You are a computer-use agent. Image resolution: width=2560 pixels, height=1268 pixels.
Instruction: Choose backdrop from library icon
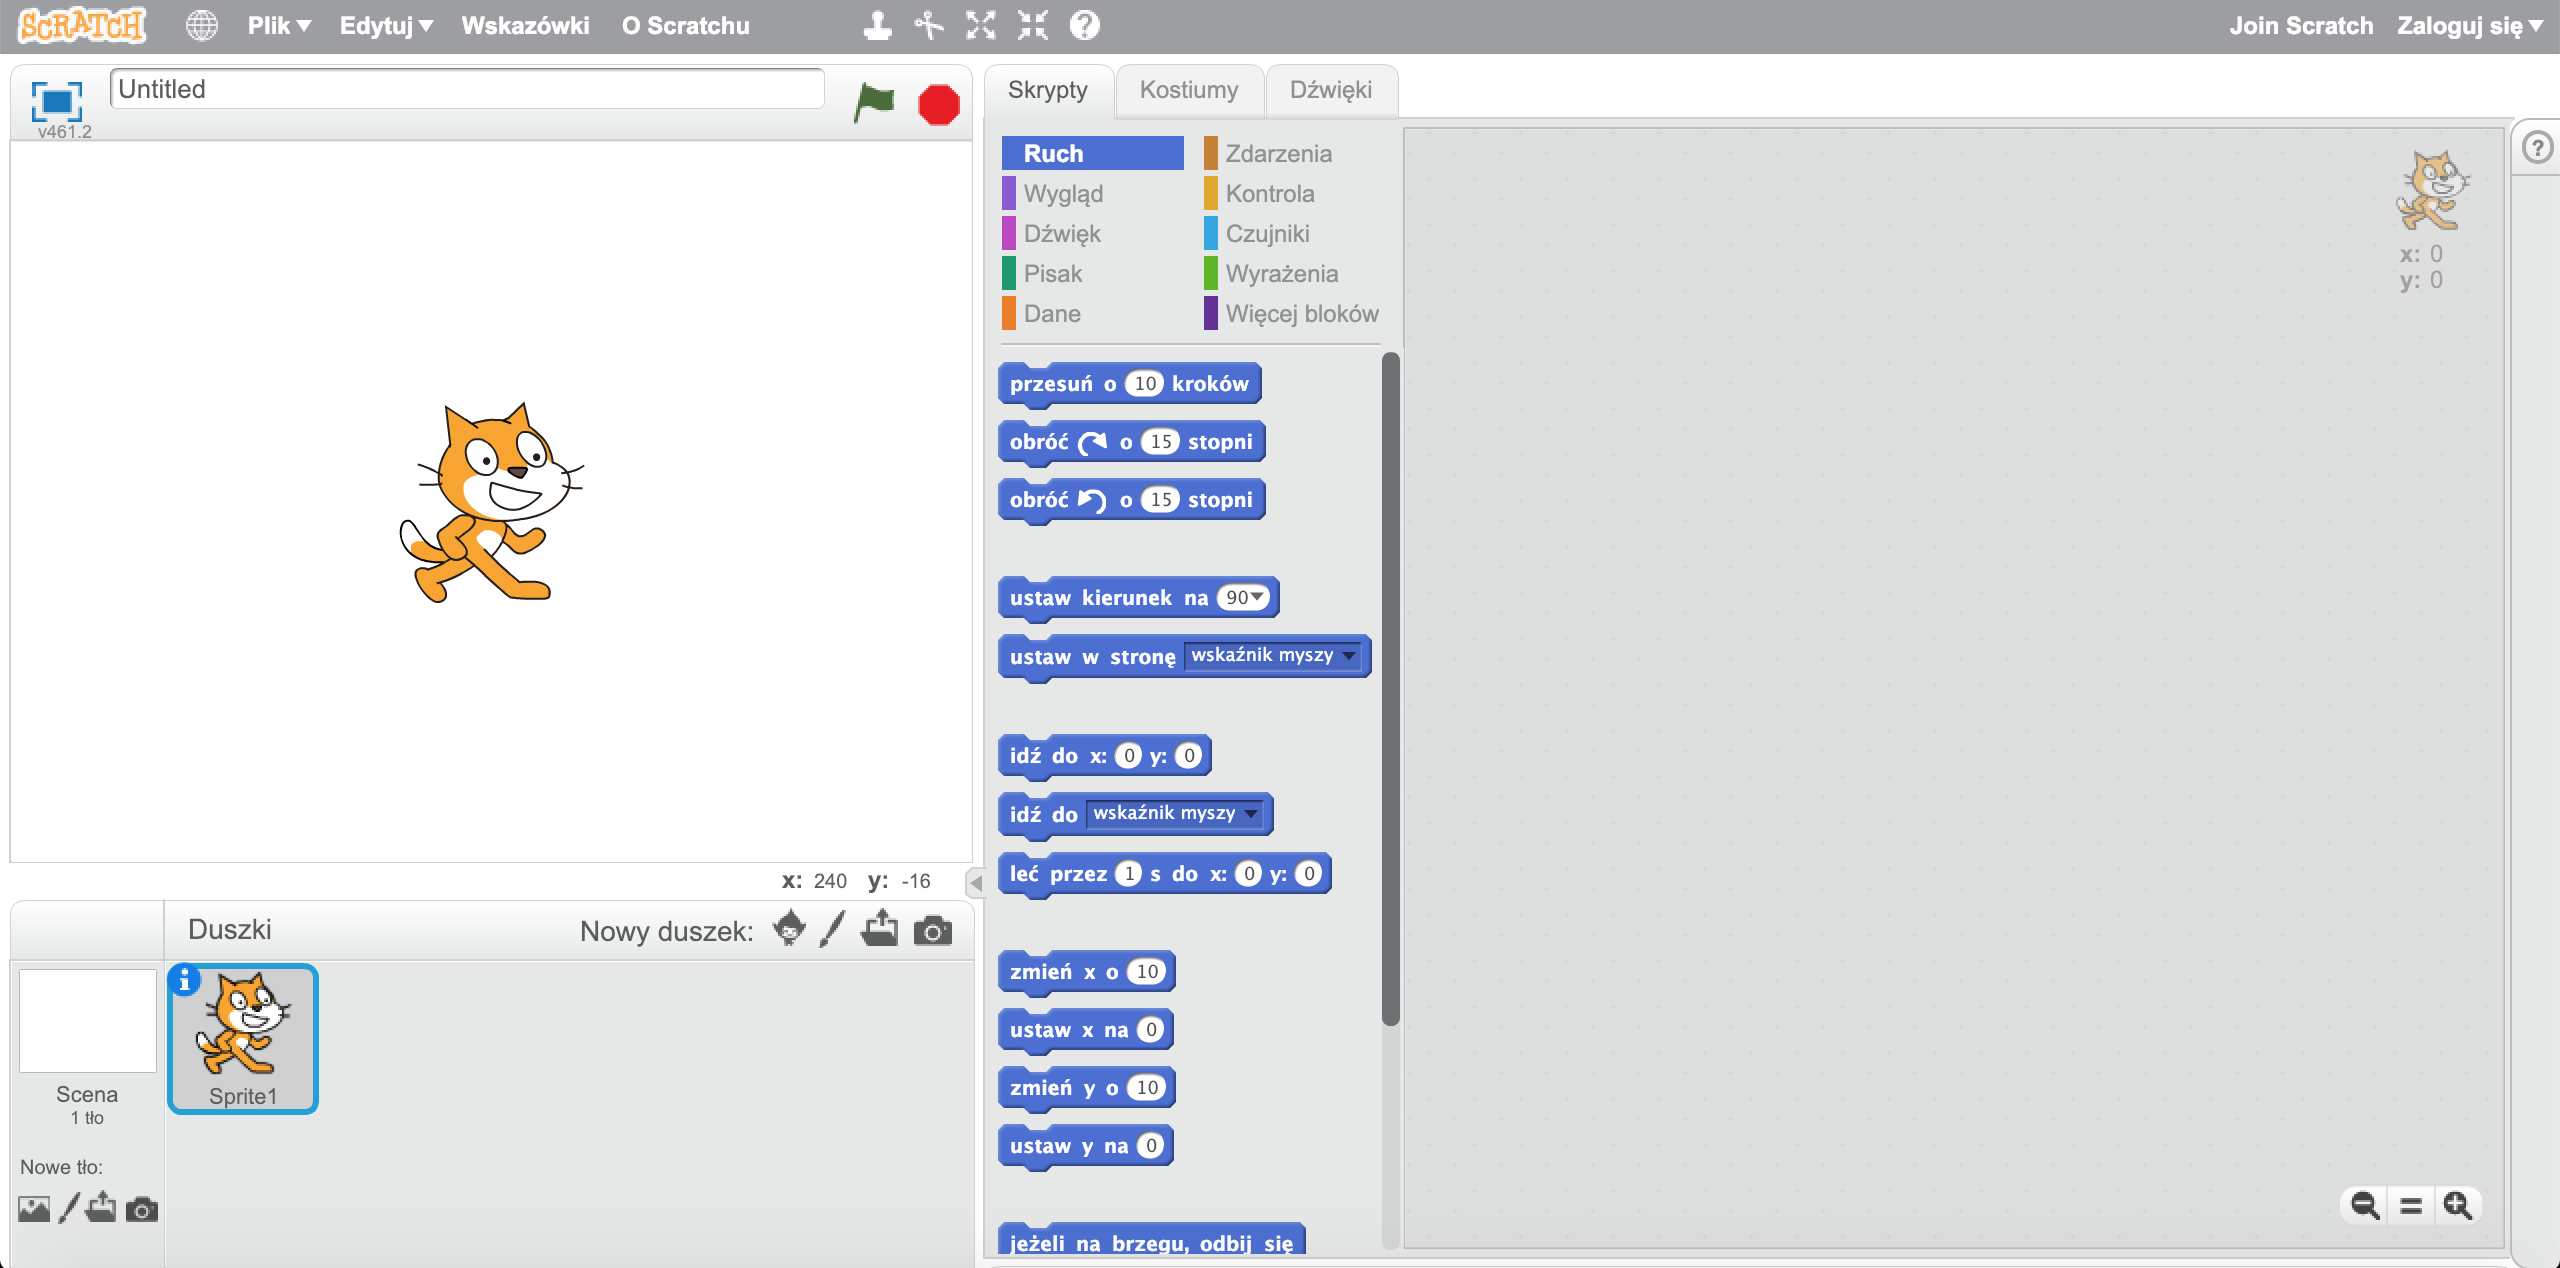[x=34, y=1209]
